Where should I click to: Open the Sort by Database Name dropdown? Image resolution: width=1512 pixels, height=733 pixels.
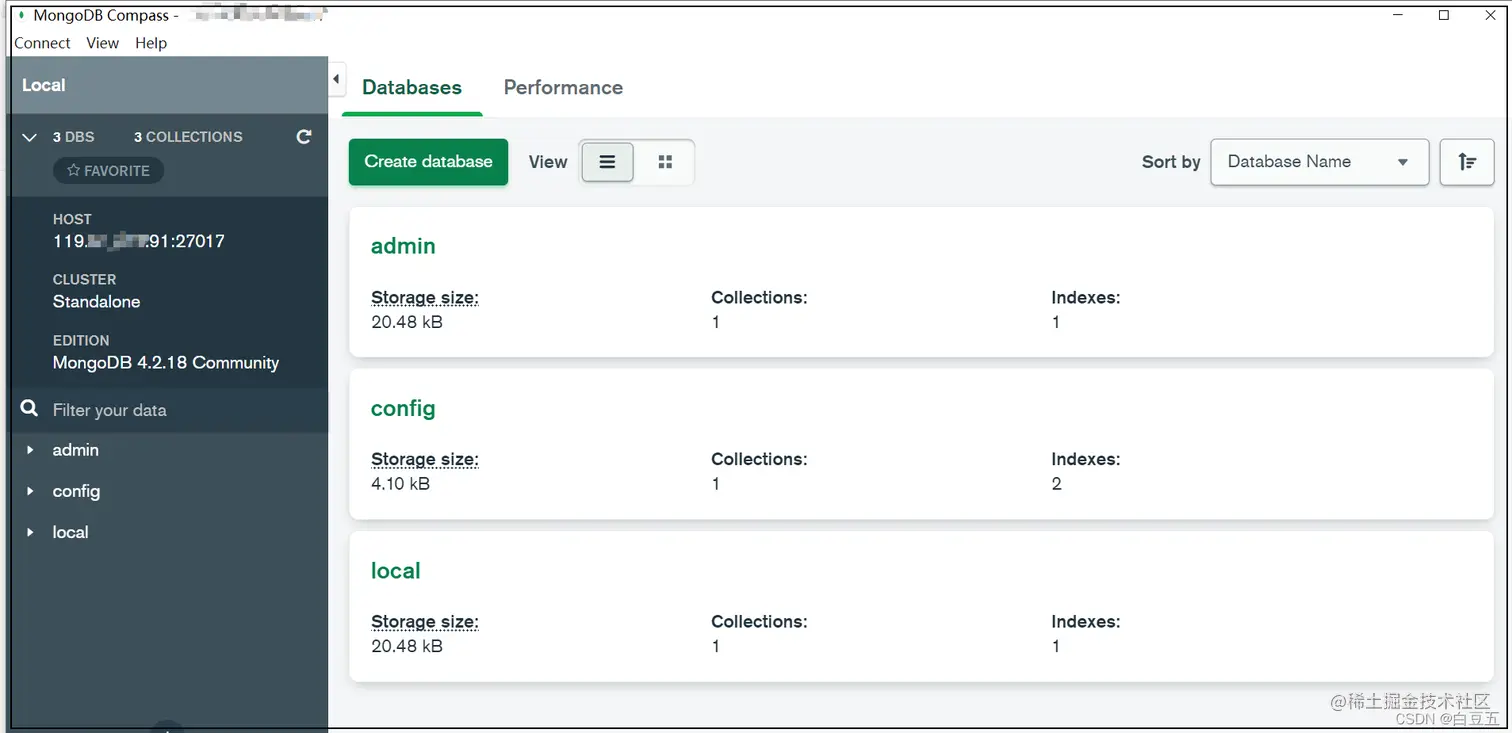pos(1319,162)
